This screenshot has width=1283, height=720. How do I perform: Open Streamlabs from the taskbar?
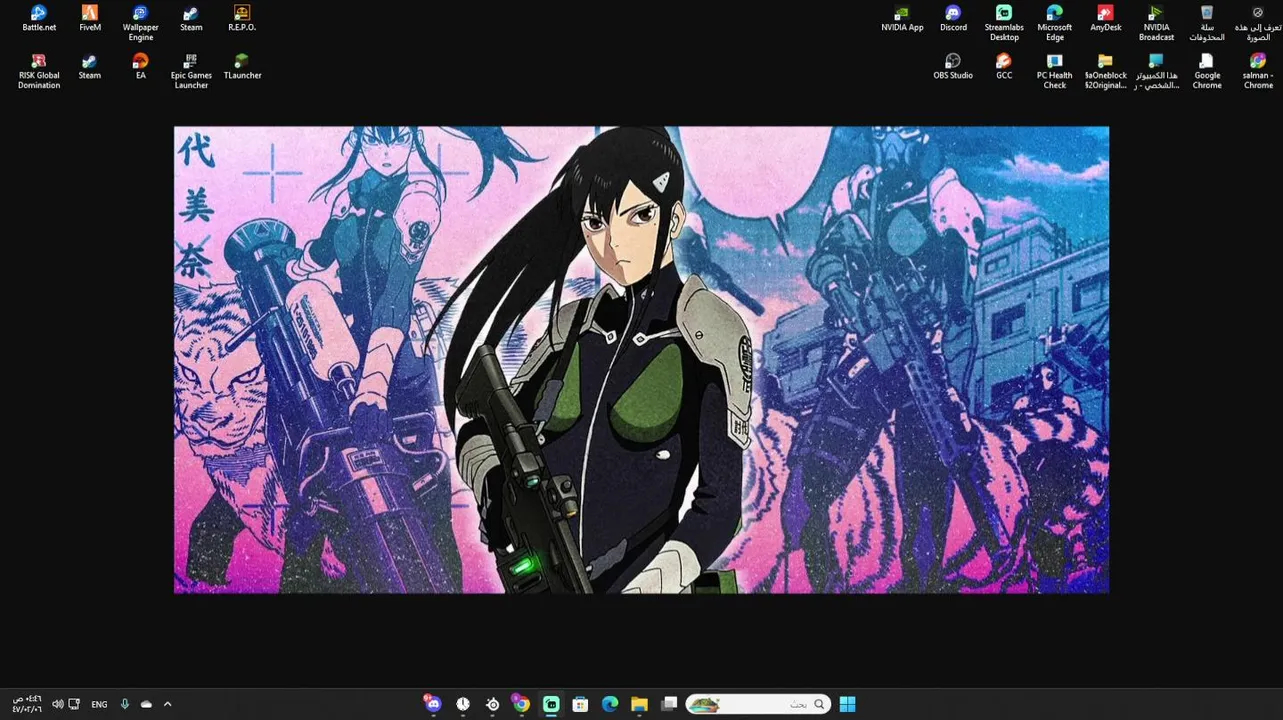(x=551, y=704)
